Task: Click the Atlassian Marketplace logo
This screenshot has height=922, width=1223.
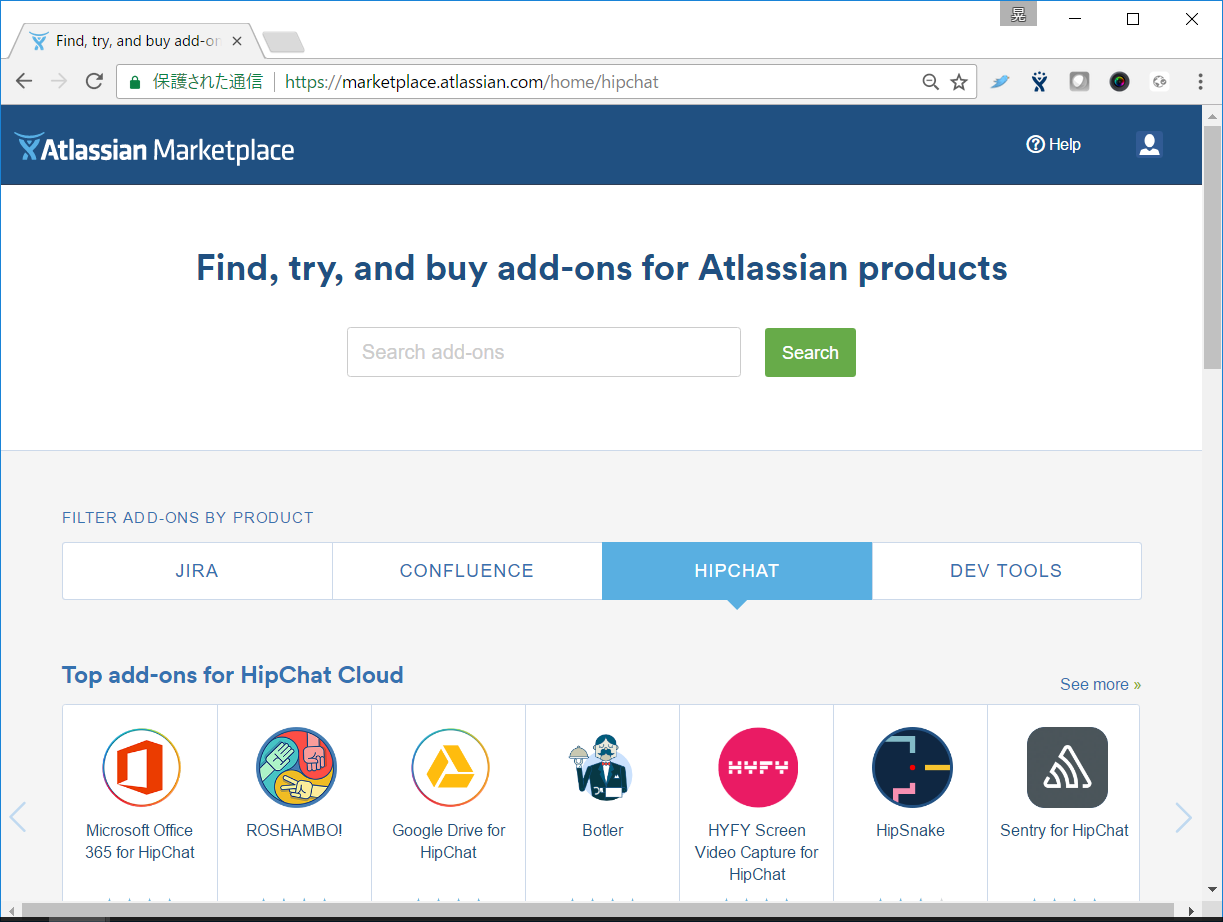Action: (155, 149)
